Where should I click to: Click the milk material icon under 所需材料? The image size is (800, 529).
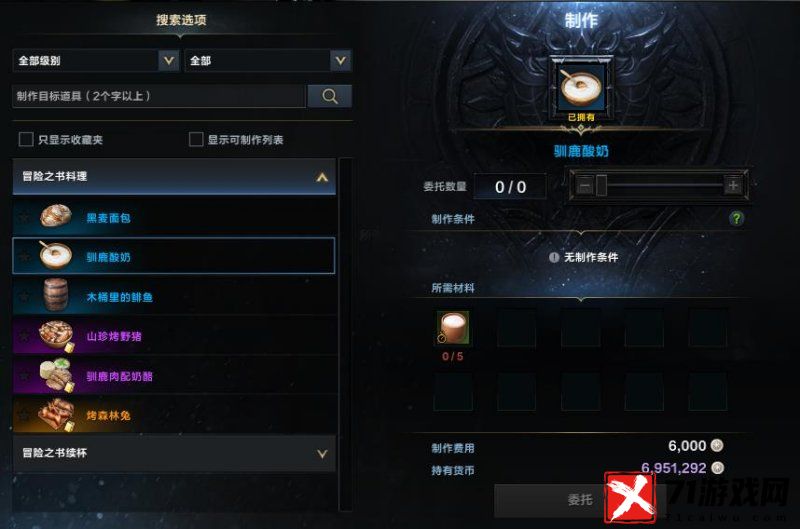point(453,328)
